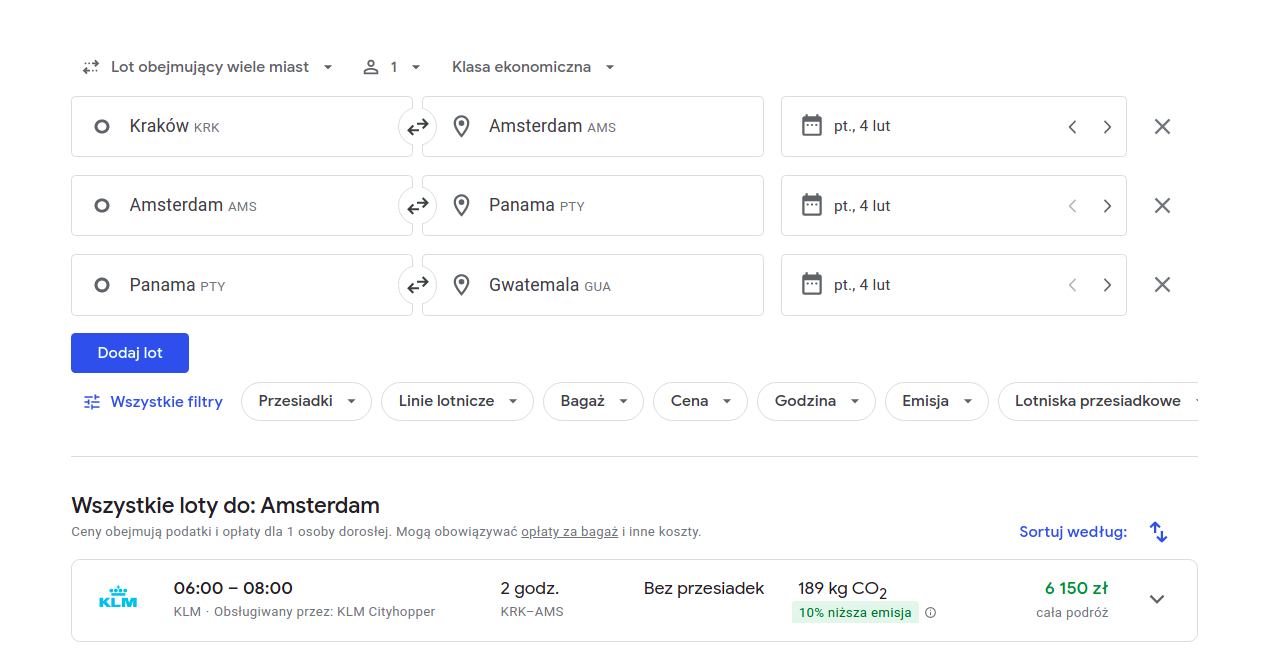This screenshot has width=1270, height=667.
Task: Open the Linie lotnicze filter dropdown
Action: pos(458,401)
